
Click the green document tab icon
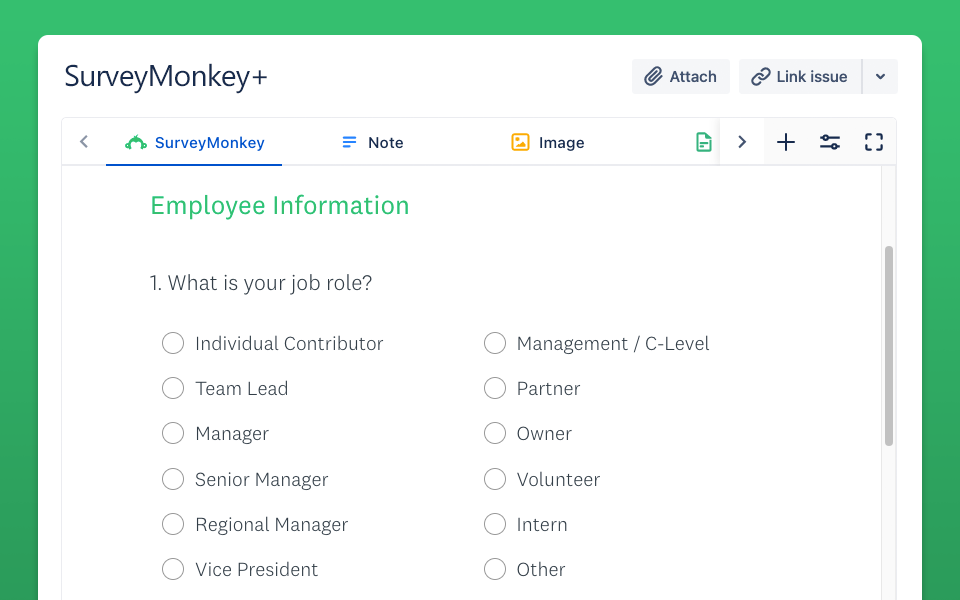tap(704, 143)
